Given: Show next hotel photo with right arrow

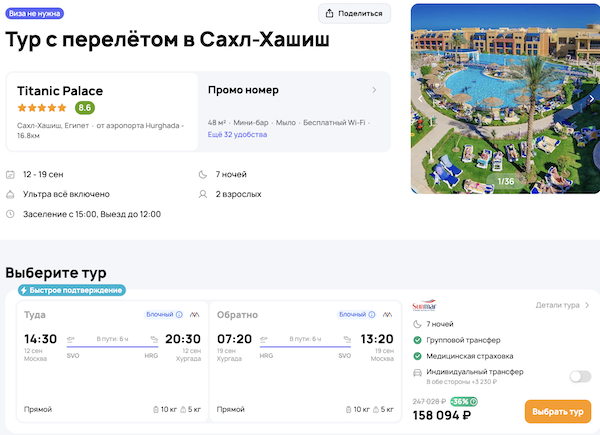Looking at the screenshot, I should coord(591,98).
